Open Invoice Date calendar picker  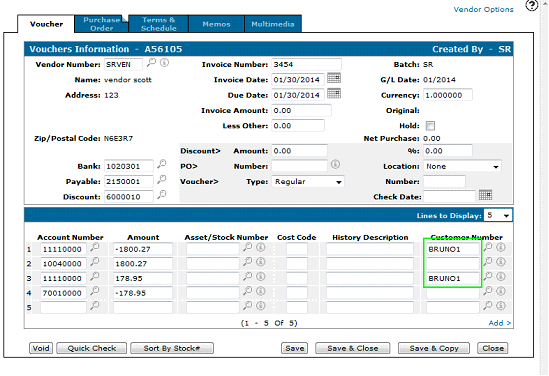point(334,78)
